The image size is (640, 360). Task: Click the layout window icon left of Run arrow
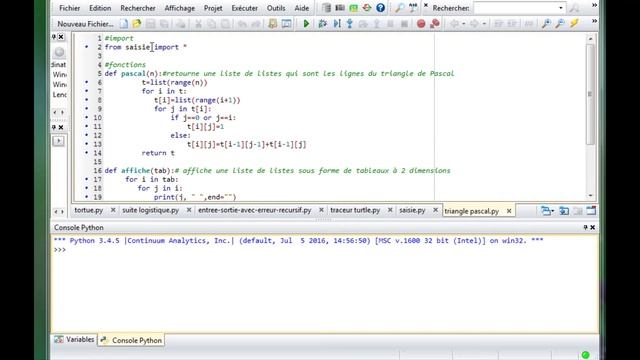tap(287, 24)
